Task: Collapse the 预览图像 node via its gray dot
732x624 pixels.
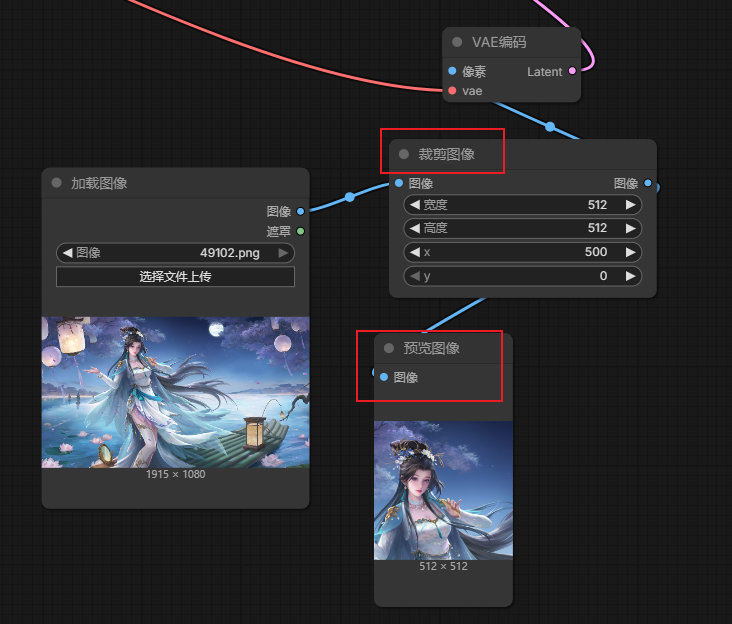Action: click(x=389, y=348)
